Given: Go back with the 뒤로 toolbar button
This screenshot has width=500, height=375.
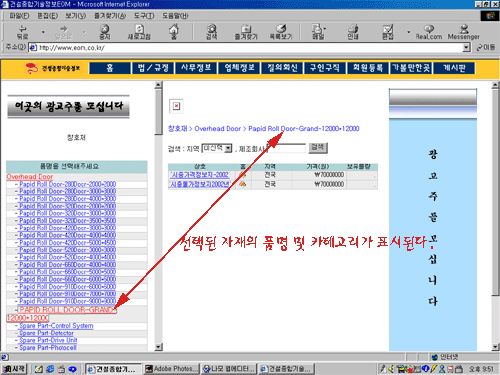Looking at the screenshot, I should pos(22,32).
